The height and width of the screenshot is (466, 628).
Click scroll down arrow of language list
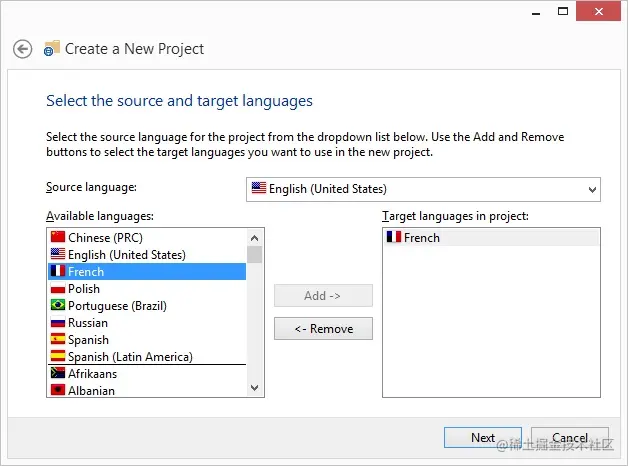click(254, 388)
